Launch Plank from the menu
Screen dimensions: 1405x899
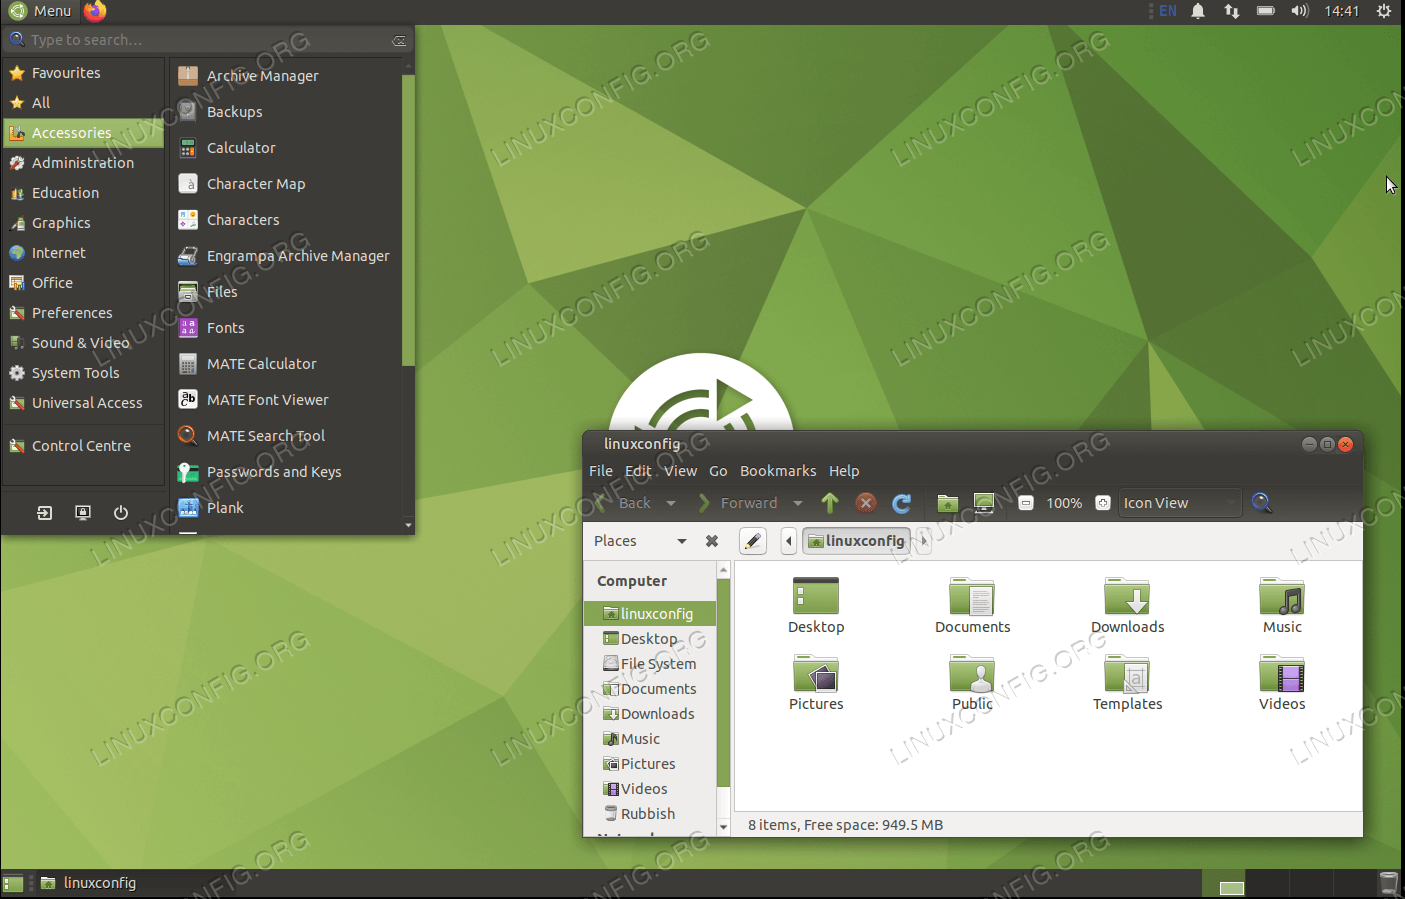click(x=284, y=508)
